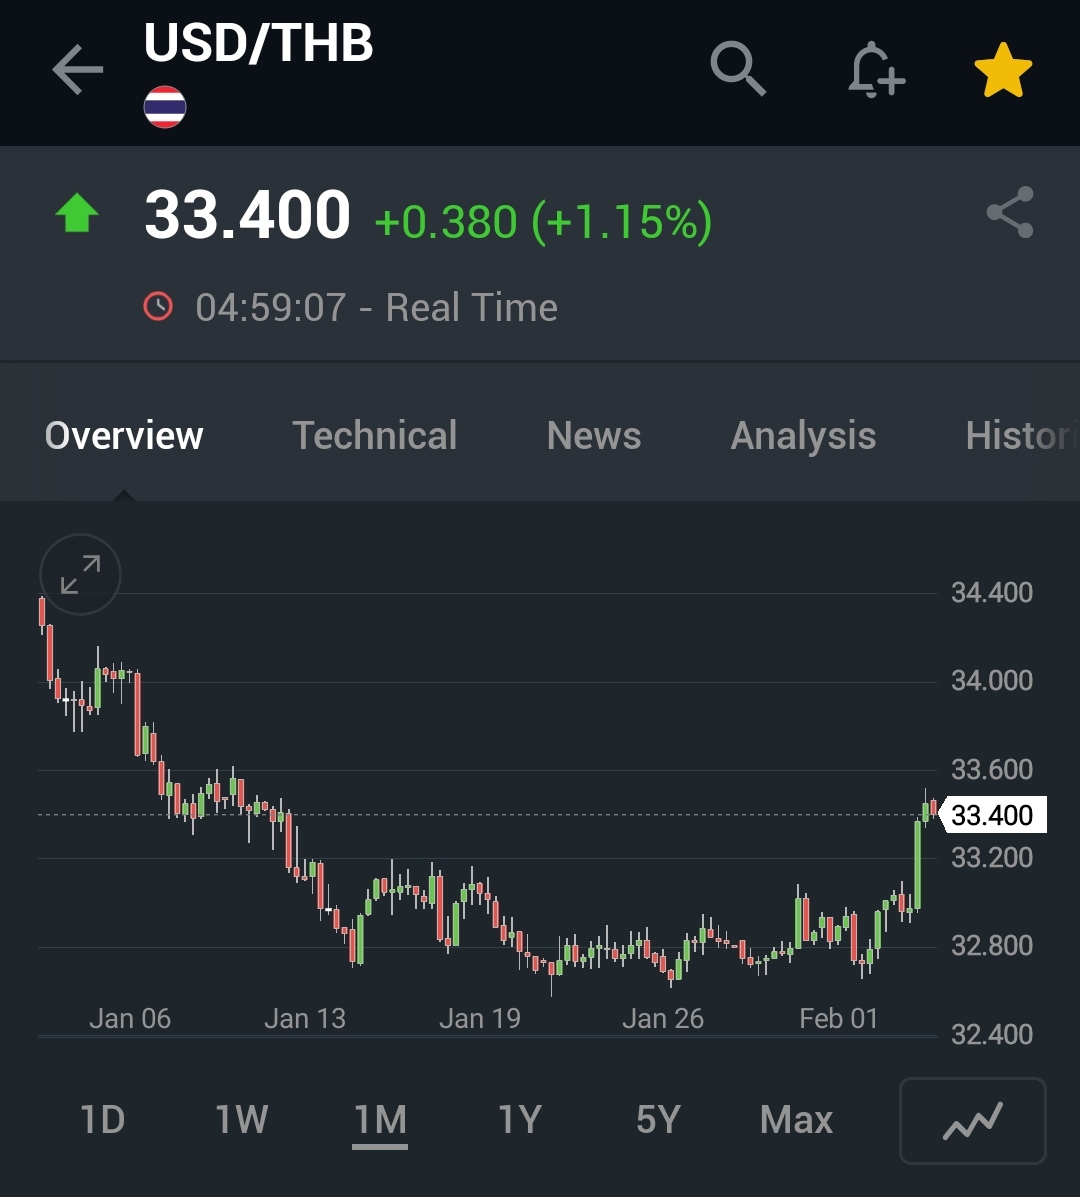Tap the red clock icon
Screen dimensions: 1080x1197
click(158, 307)
